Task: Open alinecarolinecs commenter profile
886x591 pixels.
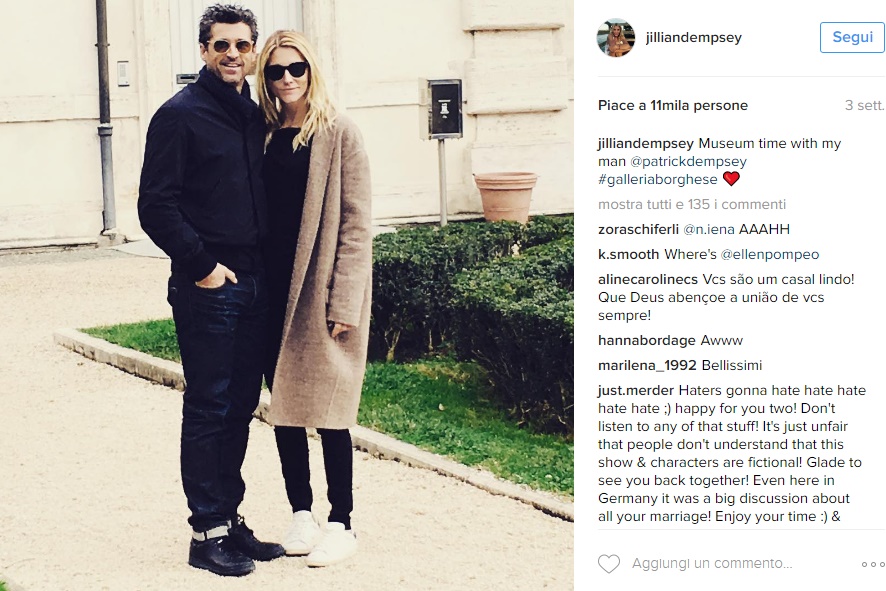Action: [648, 279]
